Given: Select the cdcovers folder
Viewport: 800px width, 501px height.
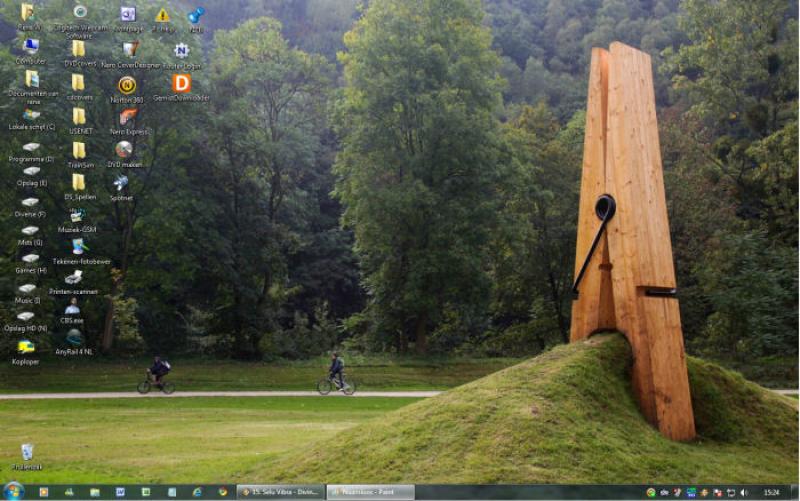Looking at the screenshot, I should pos(78,82).
